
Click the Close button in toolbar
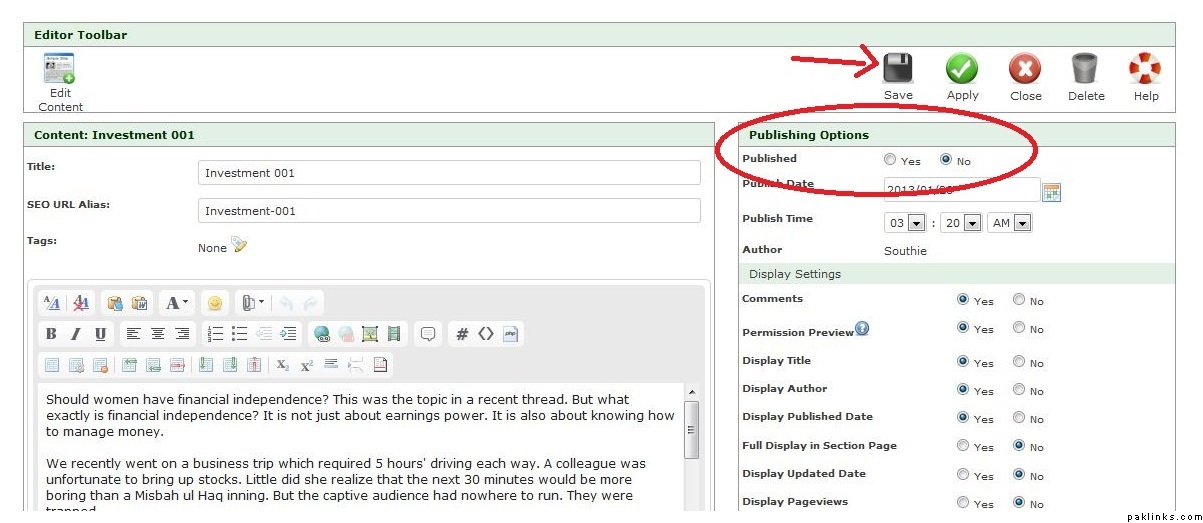point(1024,69)
